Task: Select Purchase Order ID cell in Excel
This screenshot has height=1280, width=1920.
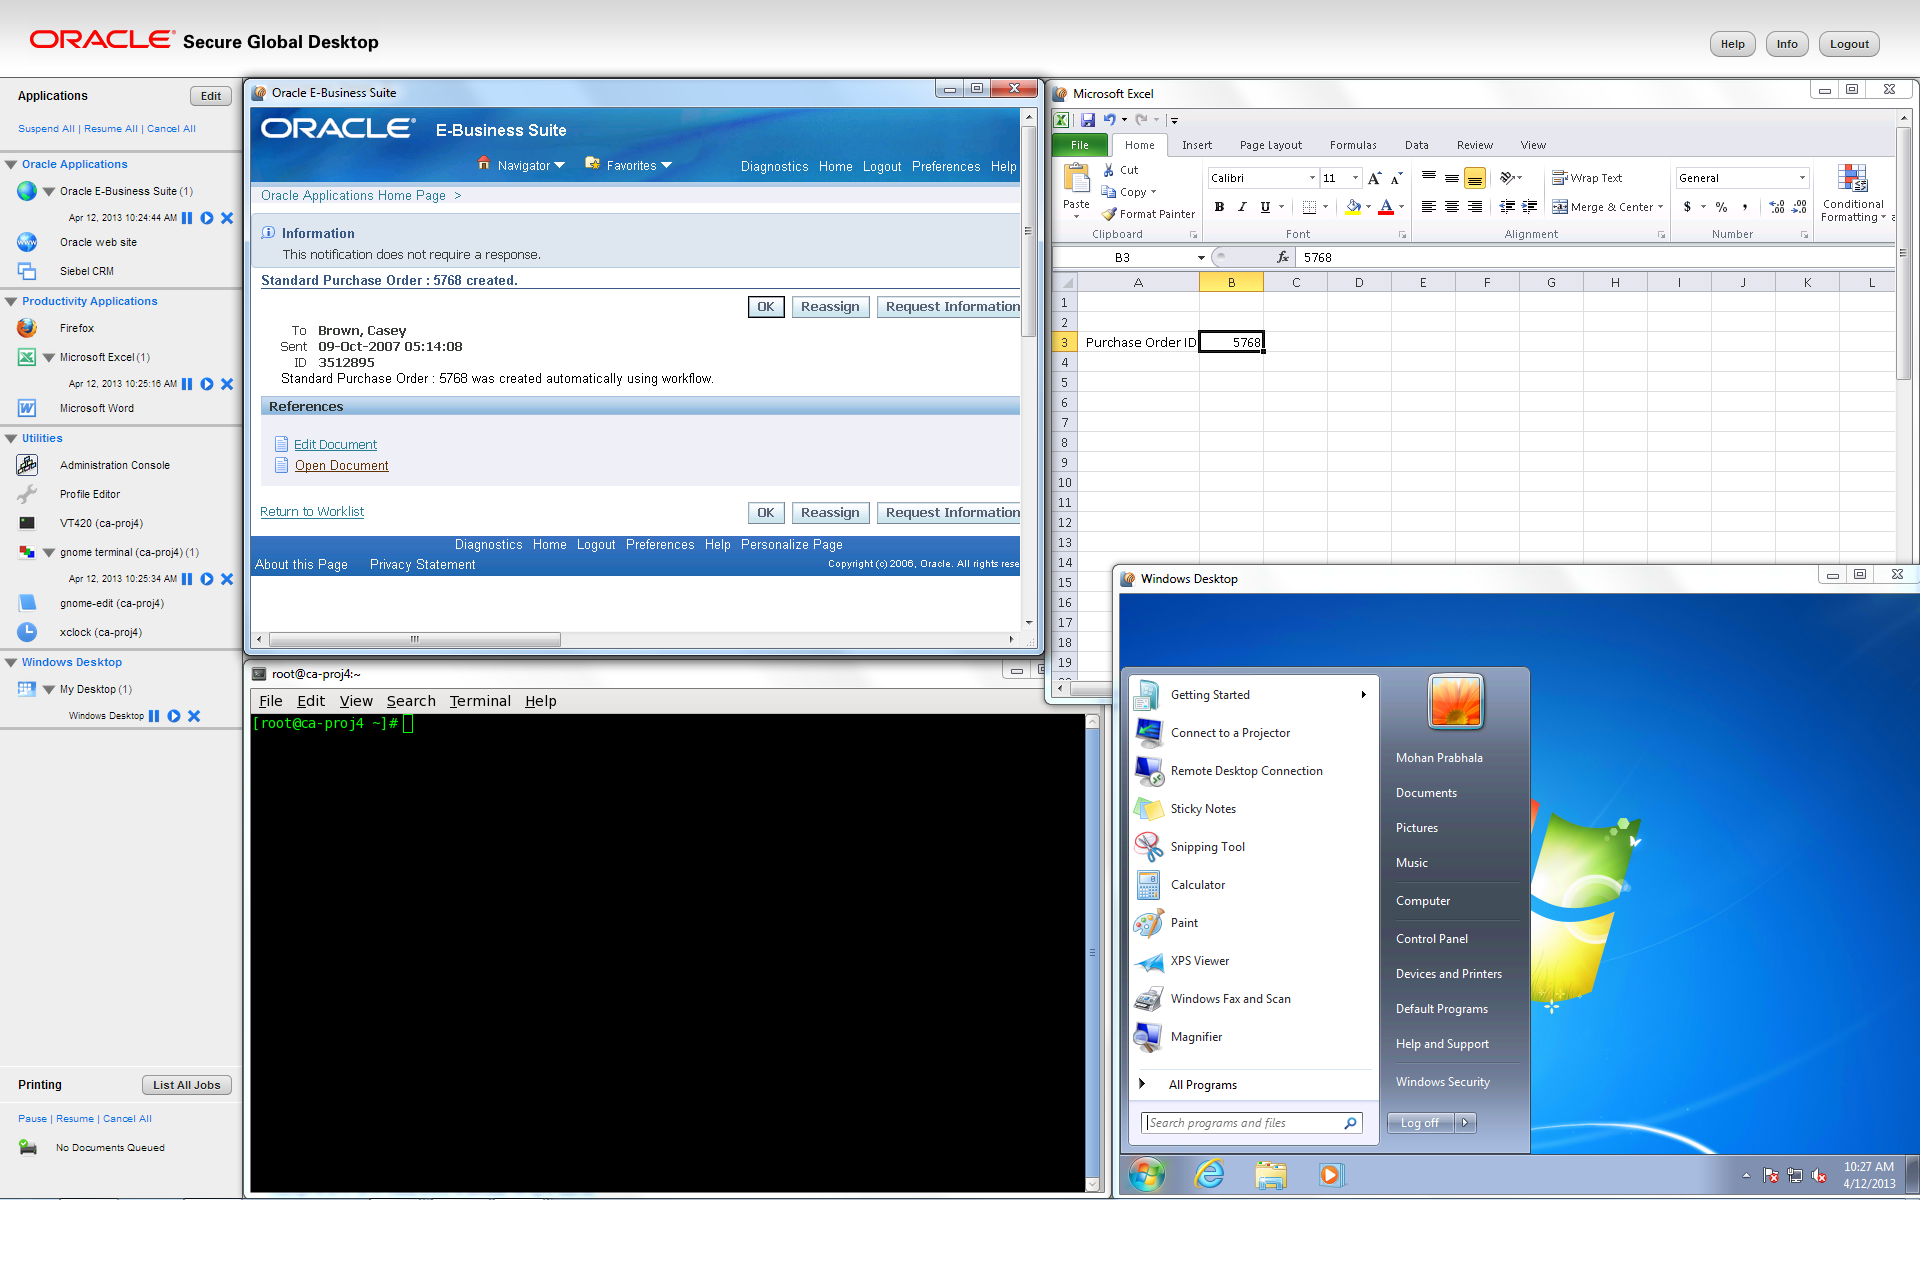Action: tap(1138, 342)
